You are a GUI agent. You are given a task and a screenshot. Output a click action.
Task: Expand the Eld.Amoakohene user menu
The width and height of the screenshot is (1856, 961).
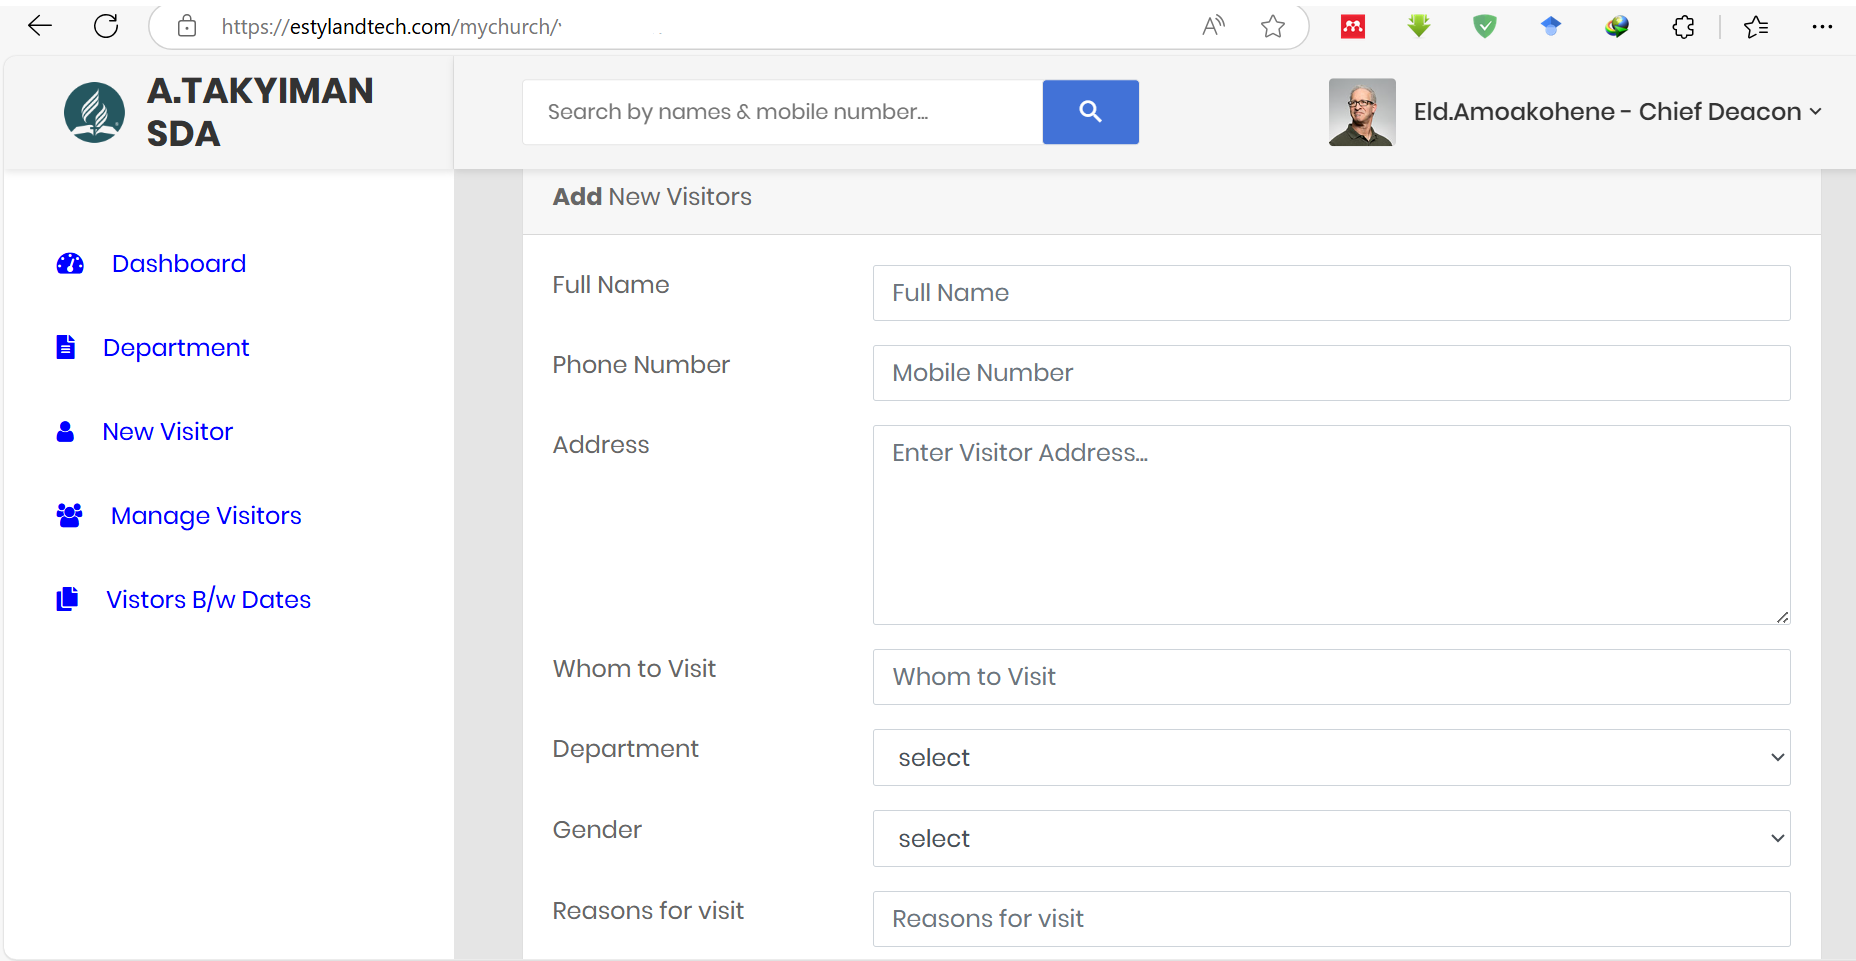coord(1617,112)
